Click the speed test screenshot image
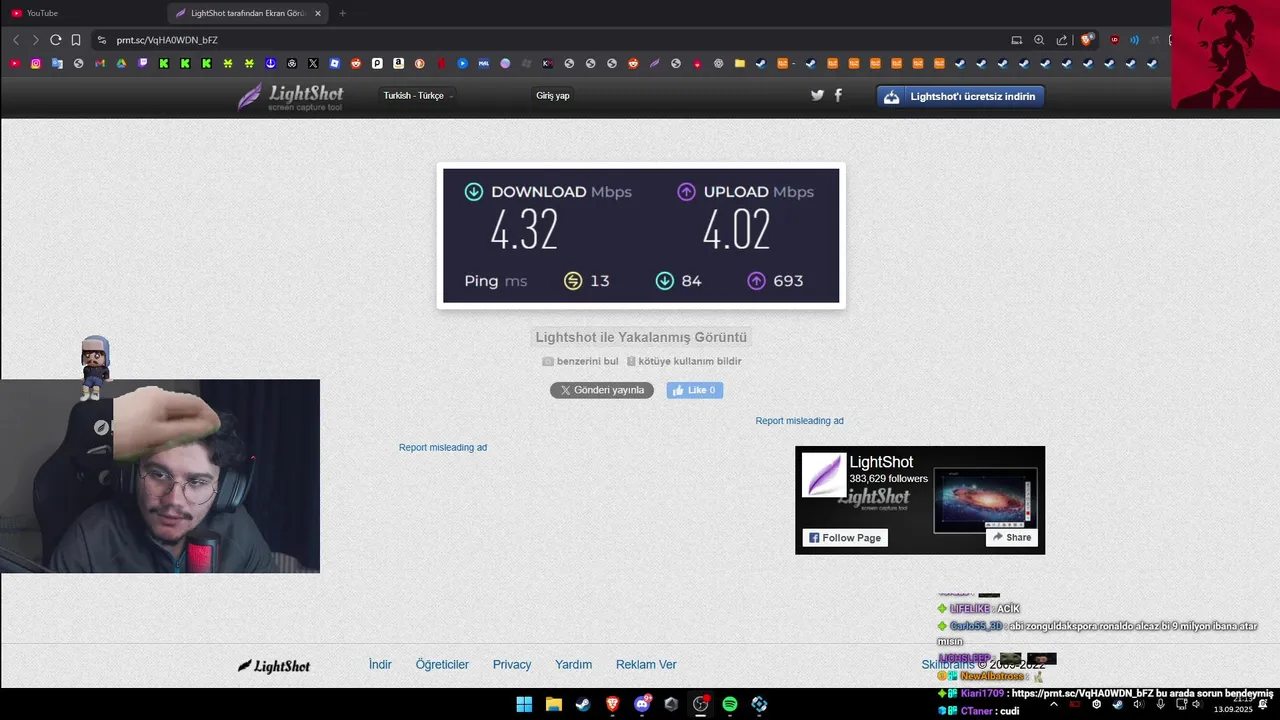This screenshot has width=1280, height=720. (x=641, y=235)
